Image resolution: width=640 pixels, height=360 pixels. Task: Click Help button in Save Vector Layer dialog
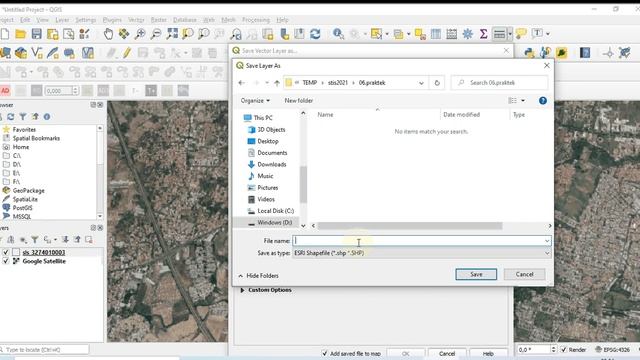[488, 353]
